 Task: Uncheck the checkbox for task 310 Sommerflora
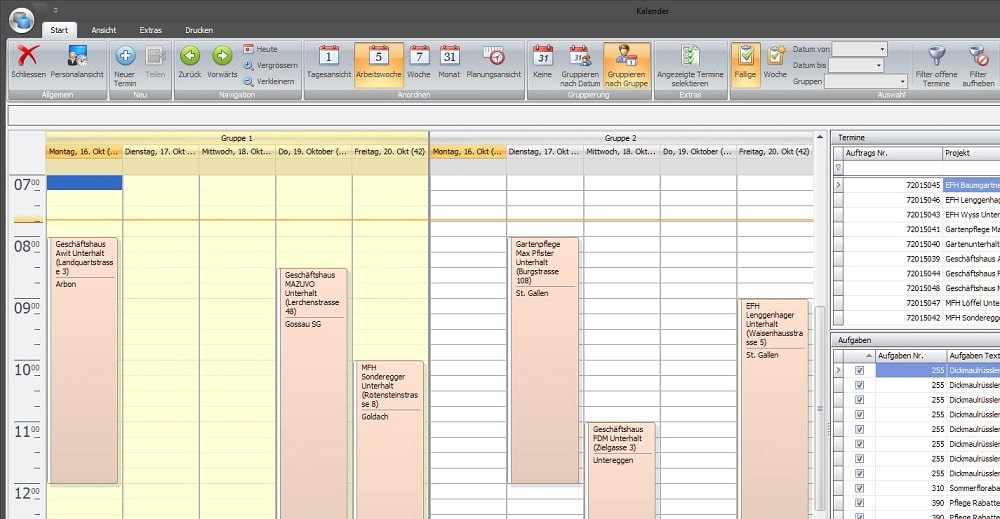point(859,488)
